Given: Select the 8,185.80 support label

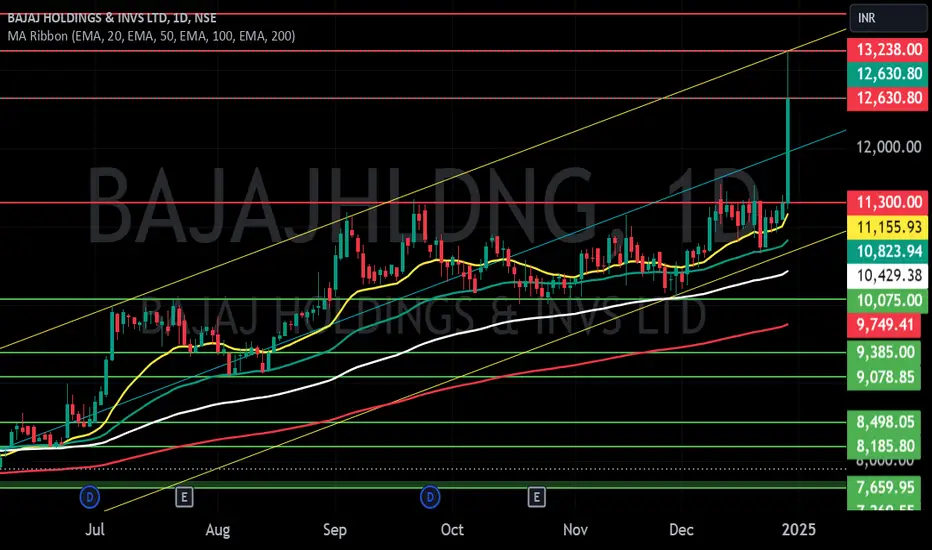Looking at the screenshot, I should [x=884, y=446].
